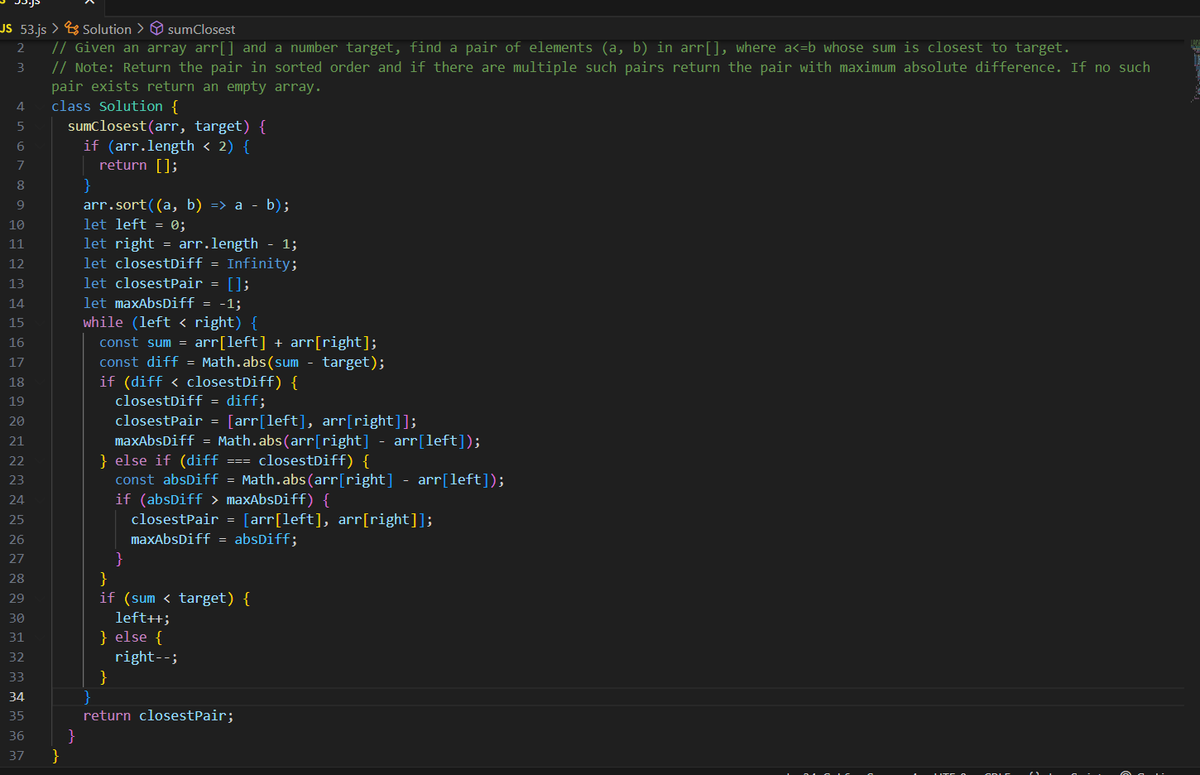Viewport: 1200px width, 775px height.
Task: Click 'let right = arr.length - 1;' line
Action: (x=190, y=244)
